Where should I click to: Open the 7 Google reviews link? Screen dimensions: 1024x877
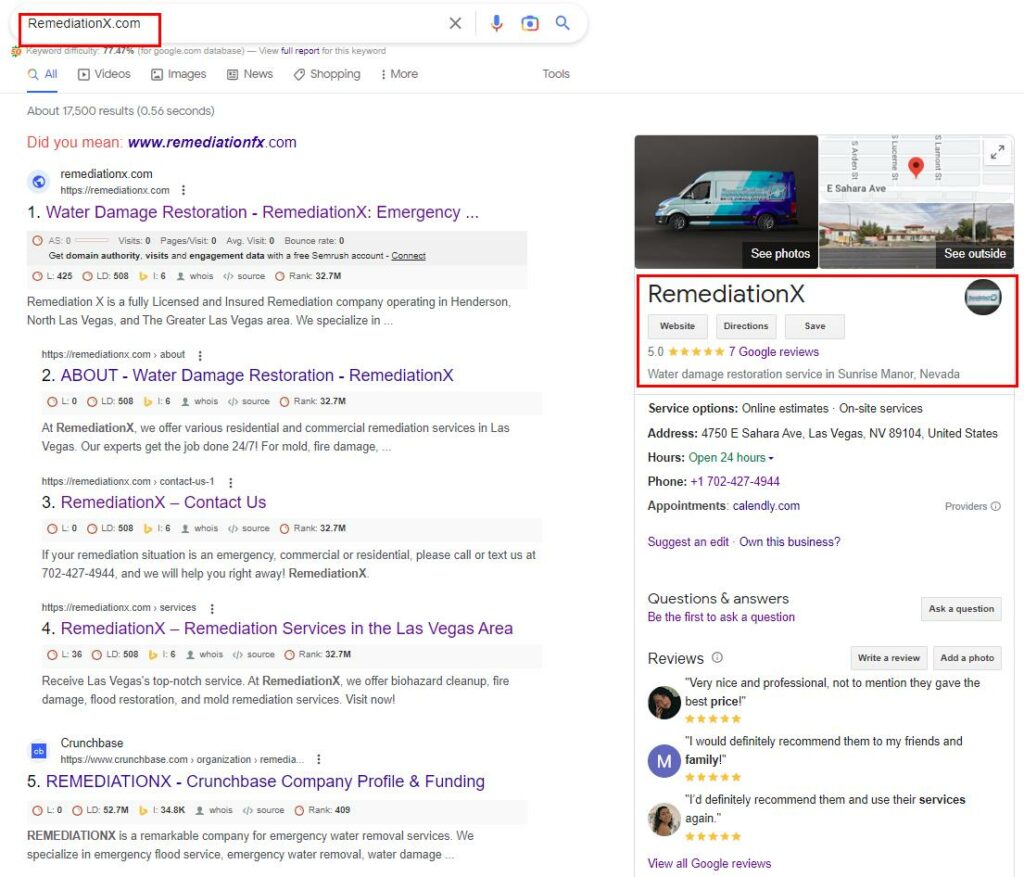tap(774, 352)
